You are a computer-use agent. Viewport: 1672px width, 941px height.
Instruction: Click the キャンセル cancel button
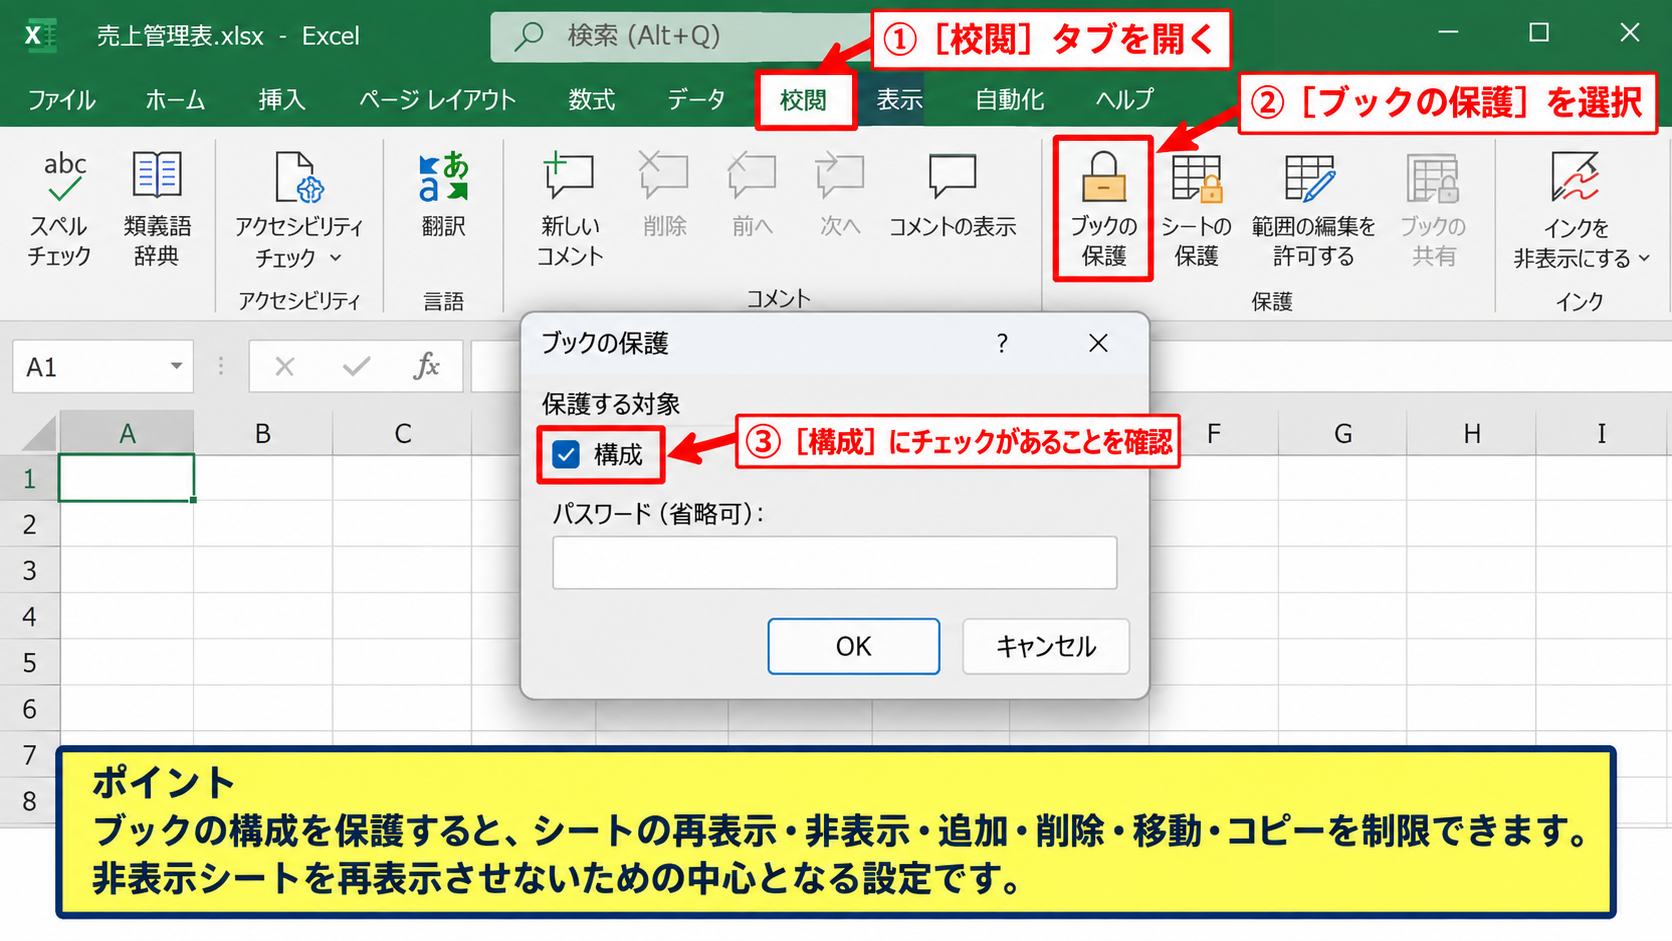coord(1046,646)
